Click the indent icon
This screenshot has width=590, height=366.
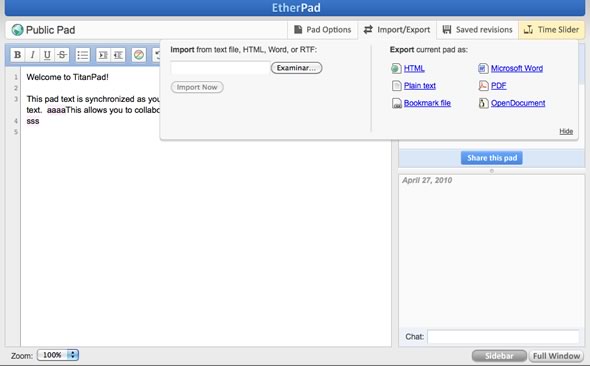pos(103,55)
